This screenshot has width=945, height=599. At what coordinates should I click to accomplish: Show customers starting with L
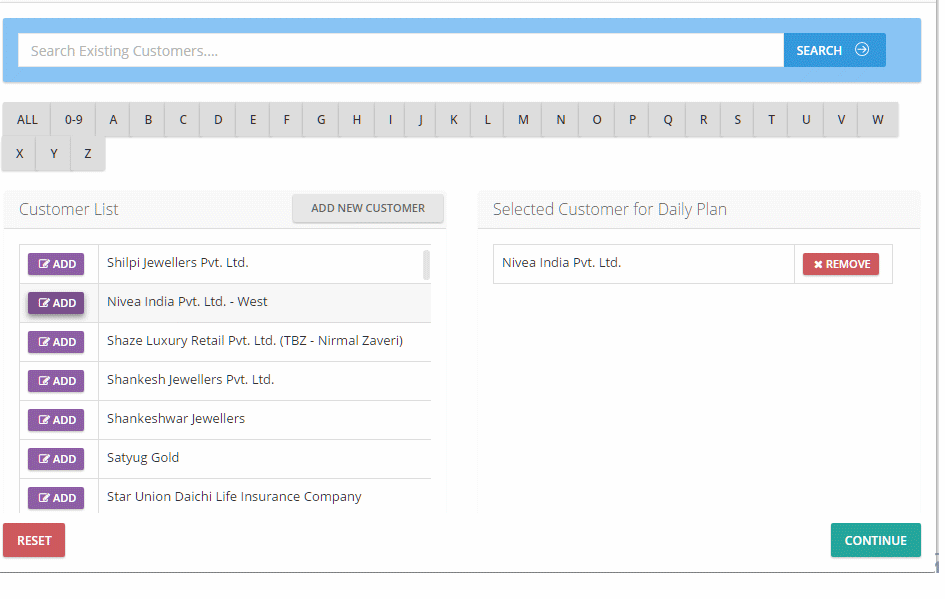(x=487, y=119)
